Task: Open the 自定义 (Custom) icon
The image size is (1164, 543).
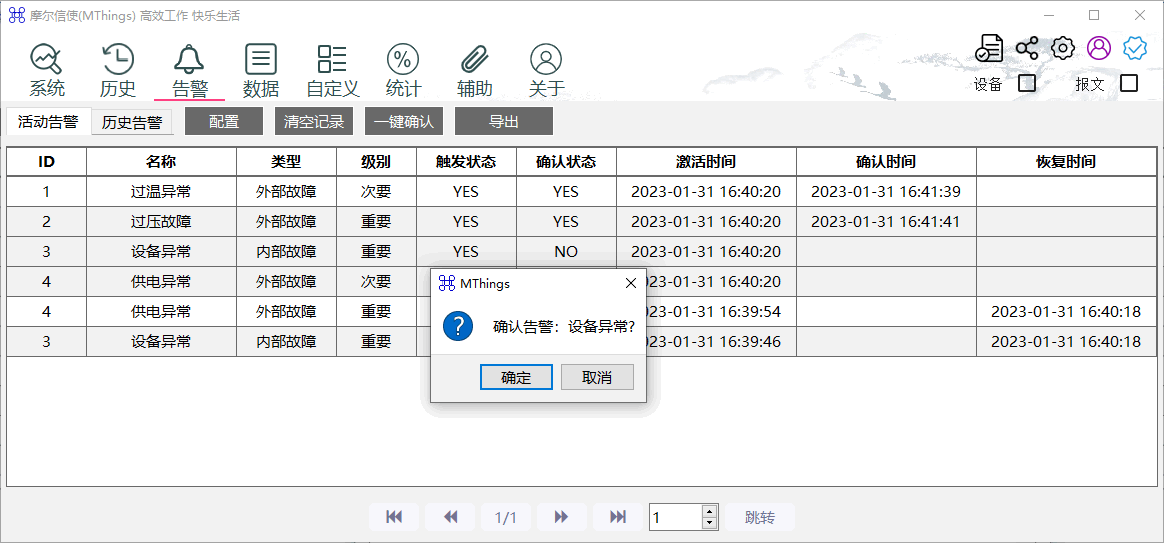Action: point(332,60)
